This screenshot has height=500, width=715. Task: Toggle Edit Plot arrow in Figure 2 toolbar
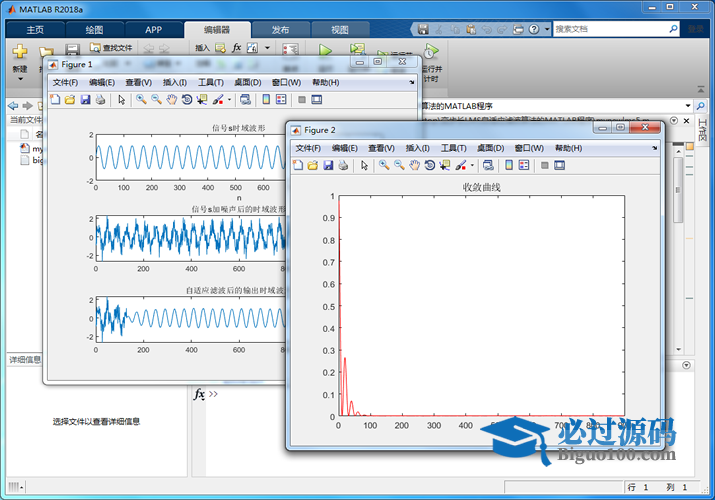click(x=362, y=165)
